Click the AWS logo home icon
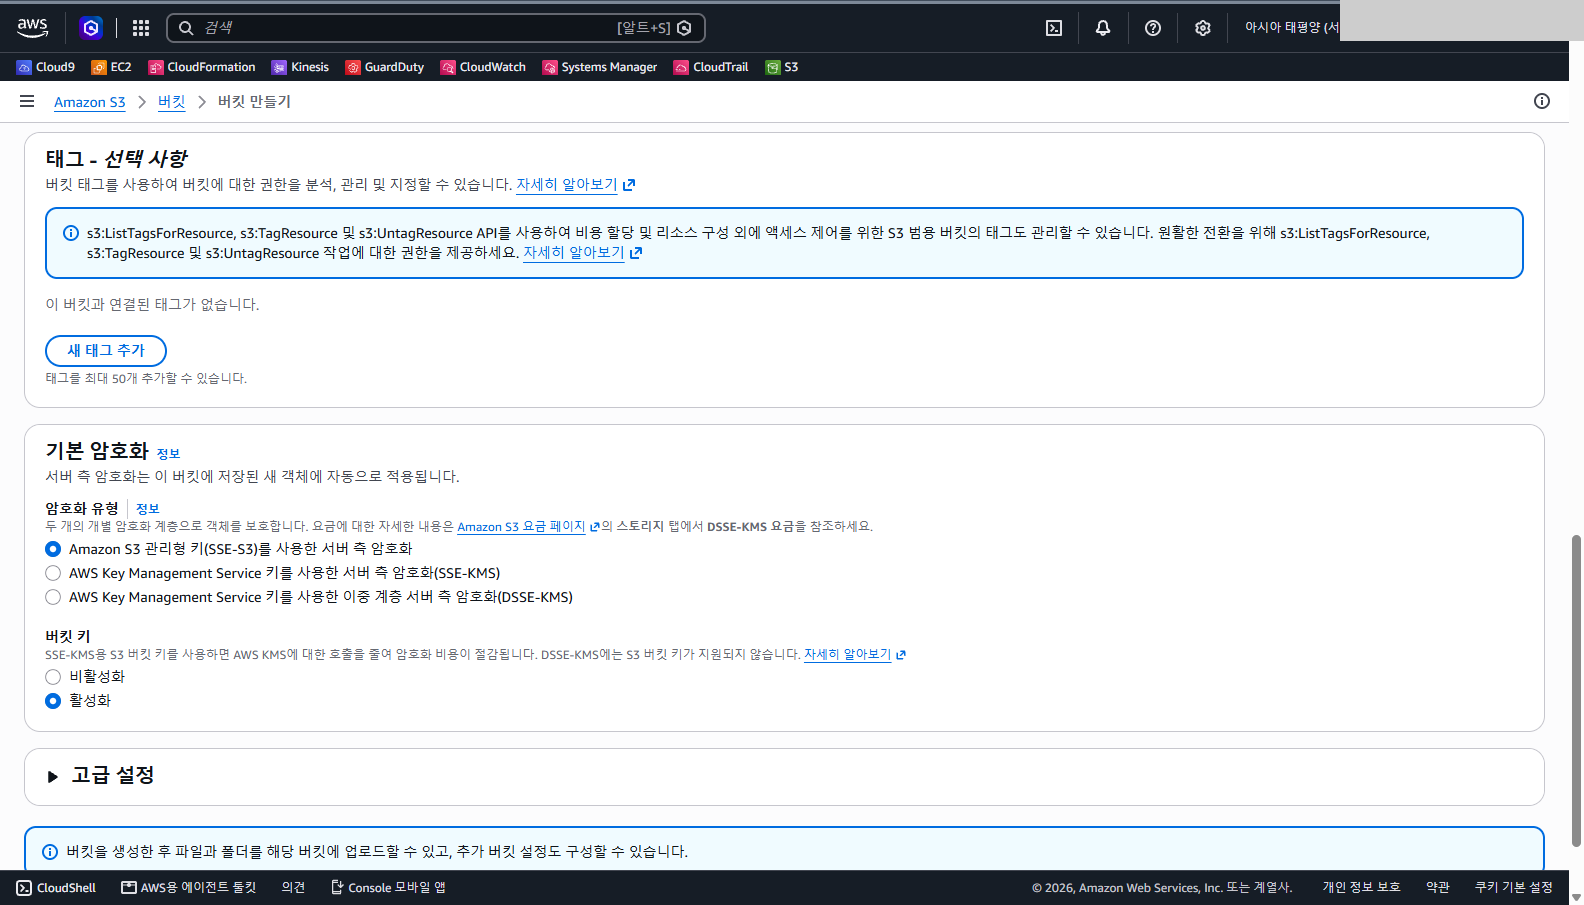This screenshot has width=1584, height=905. [33, 28]
